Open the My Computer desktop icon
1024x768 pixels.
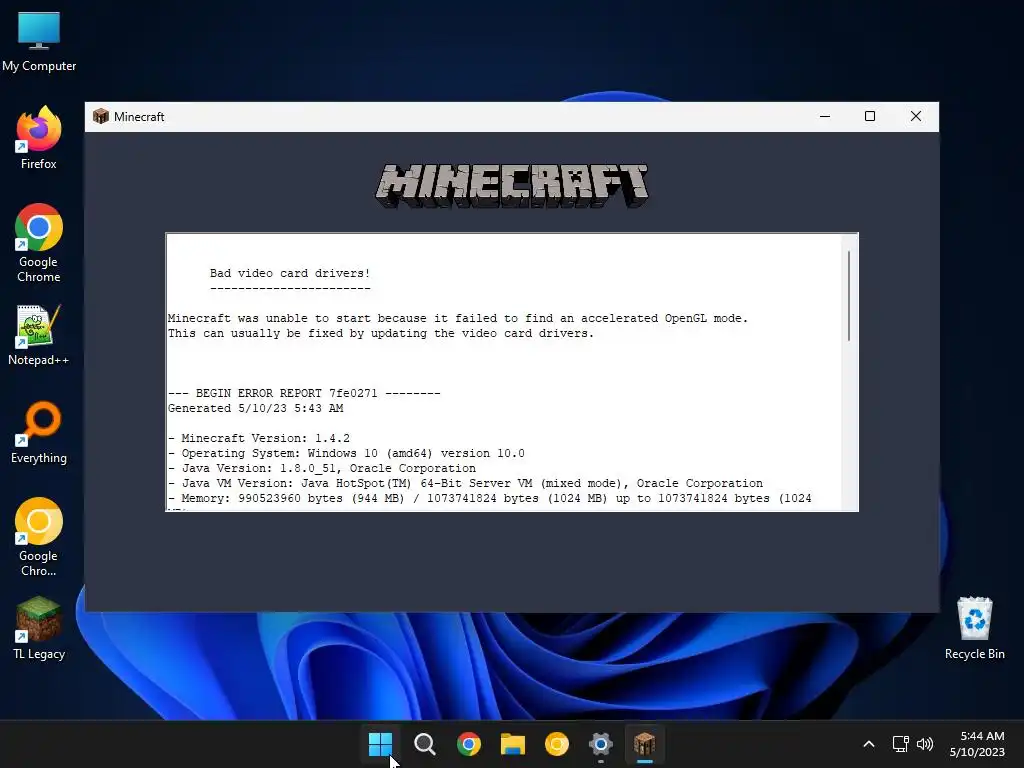39,41
